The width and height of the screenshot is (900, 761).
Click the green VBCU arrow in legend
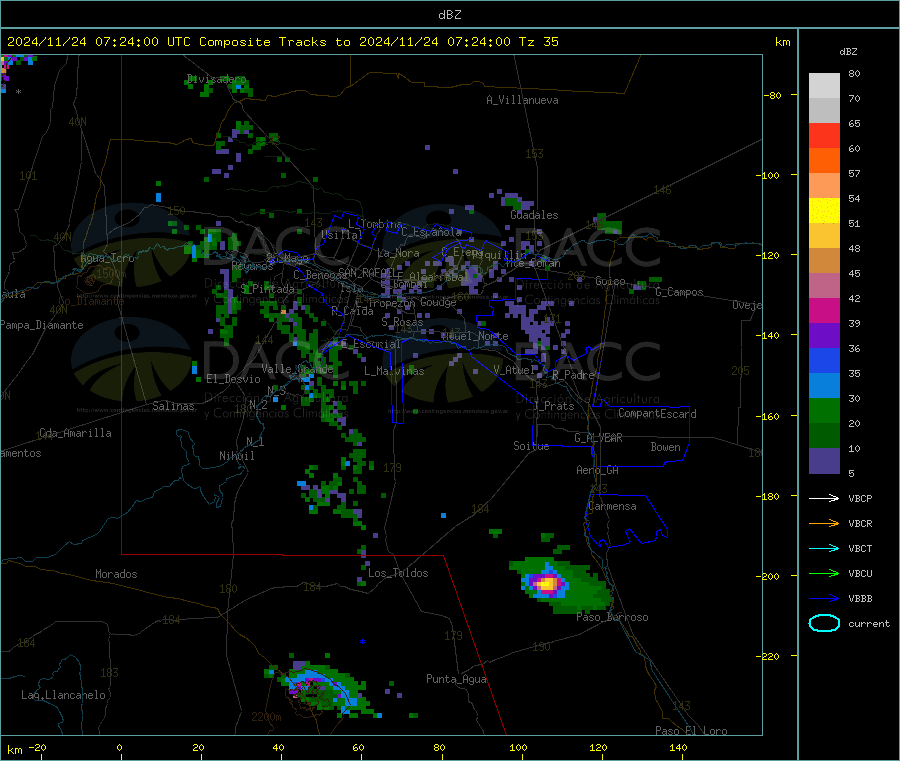click(x=824, y=573)
